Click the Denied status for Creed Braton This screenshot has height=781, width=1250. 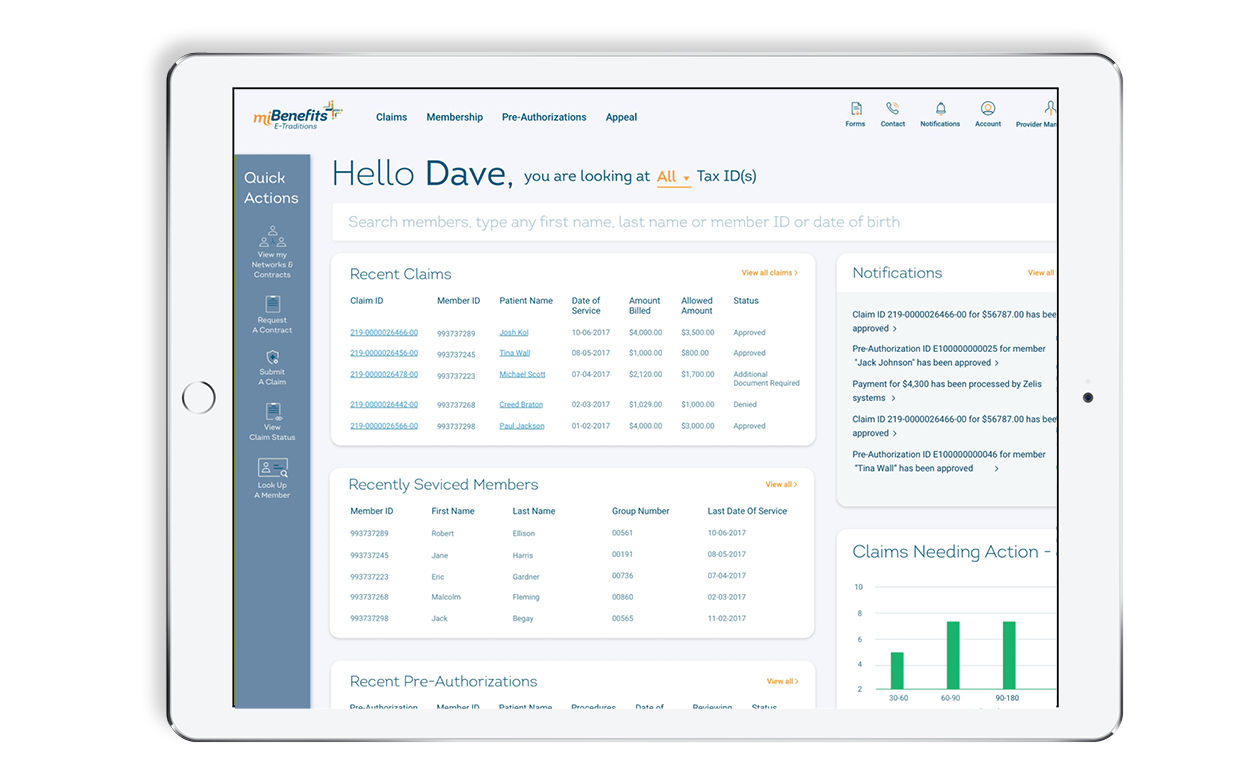click(745, 405)
